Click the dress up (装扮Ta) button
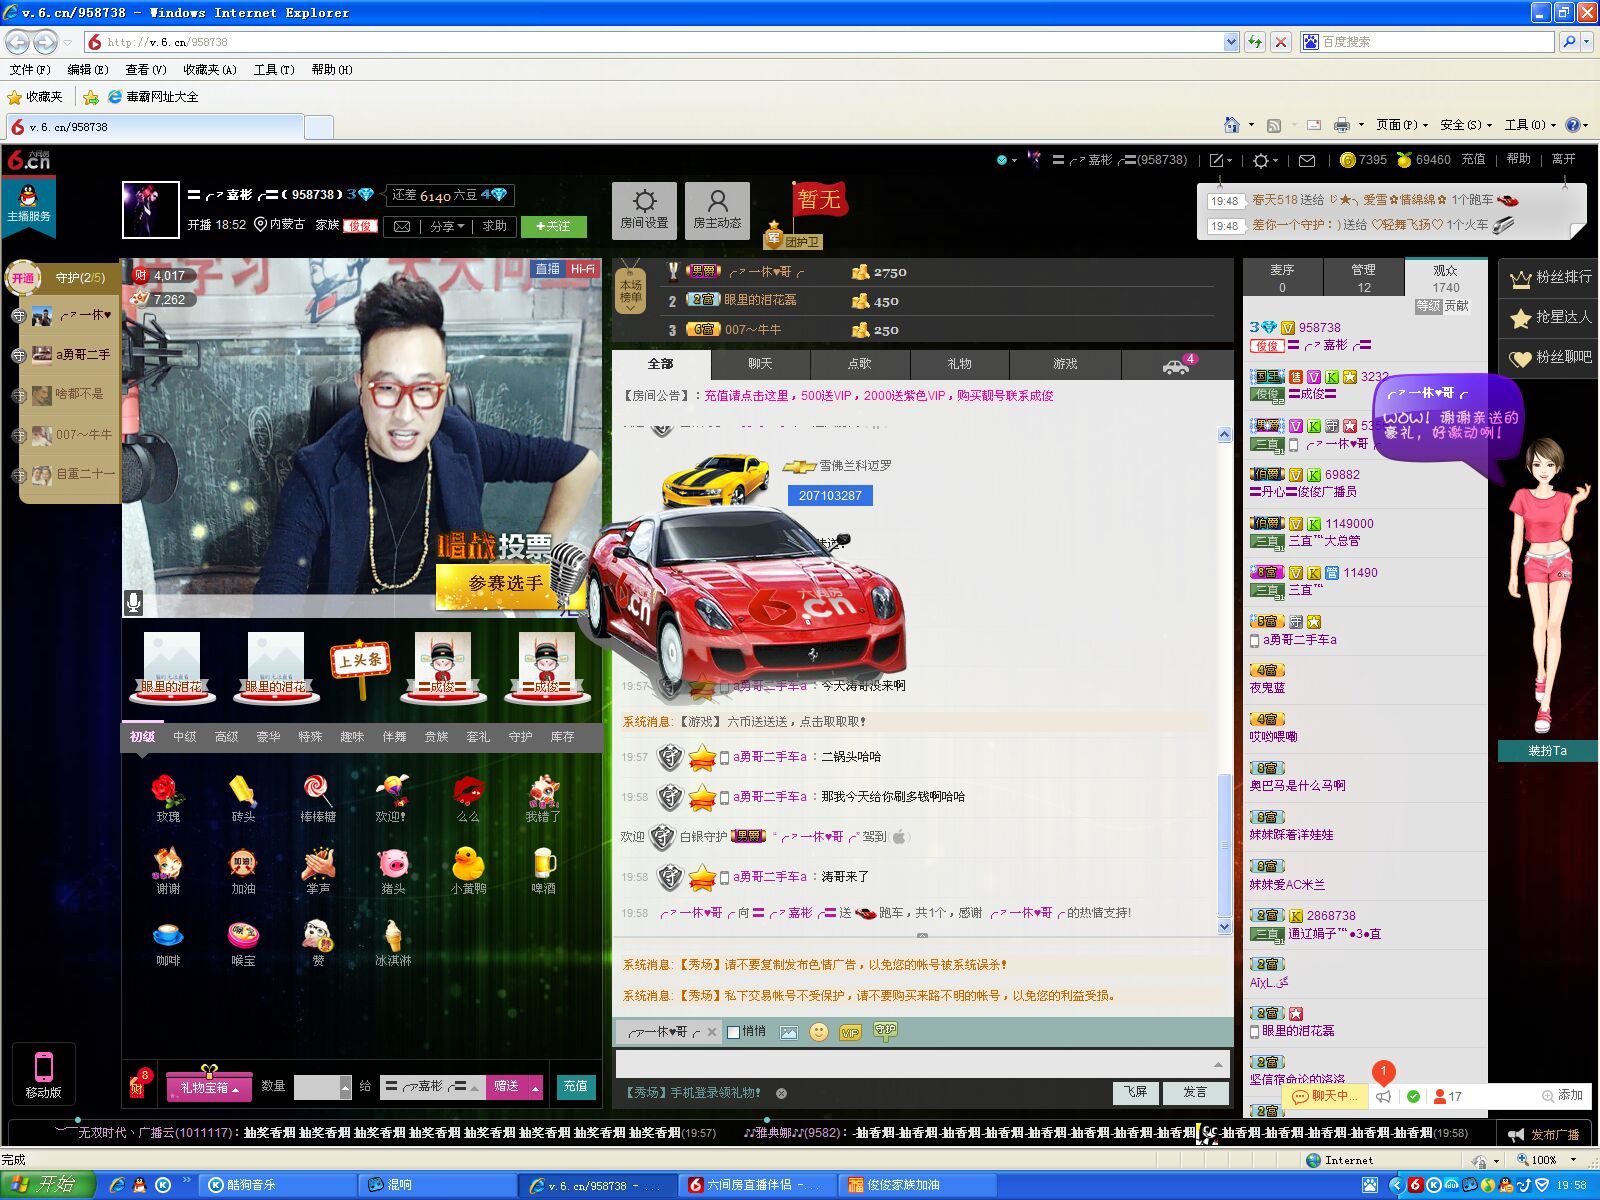The width and height of the screenshot is (1600, 1200). click(1547, 751)
